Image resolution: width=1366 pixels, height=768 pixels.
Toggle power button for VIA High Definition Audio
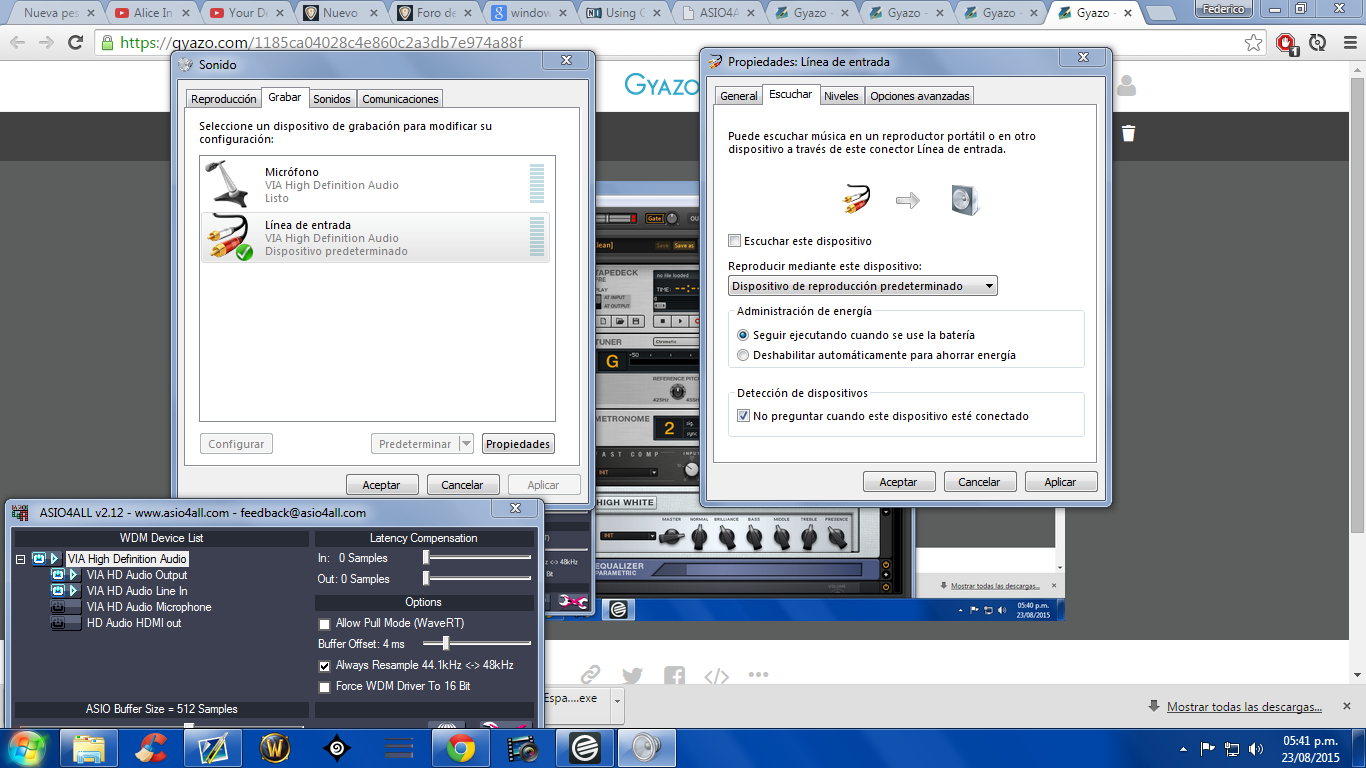coord(38,559)
